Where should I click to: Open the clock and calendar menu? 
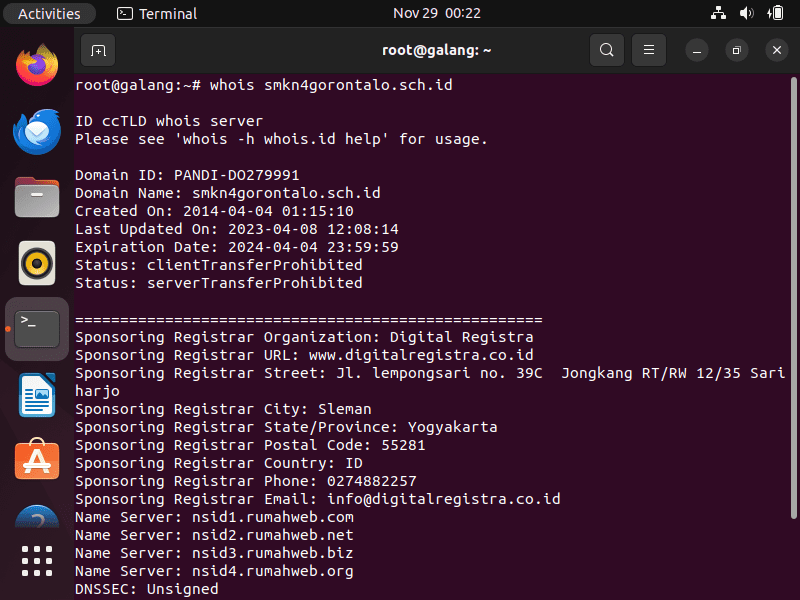tap(437, 13)
